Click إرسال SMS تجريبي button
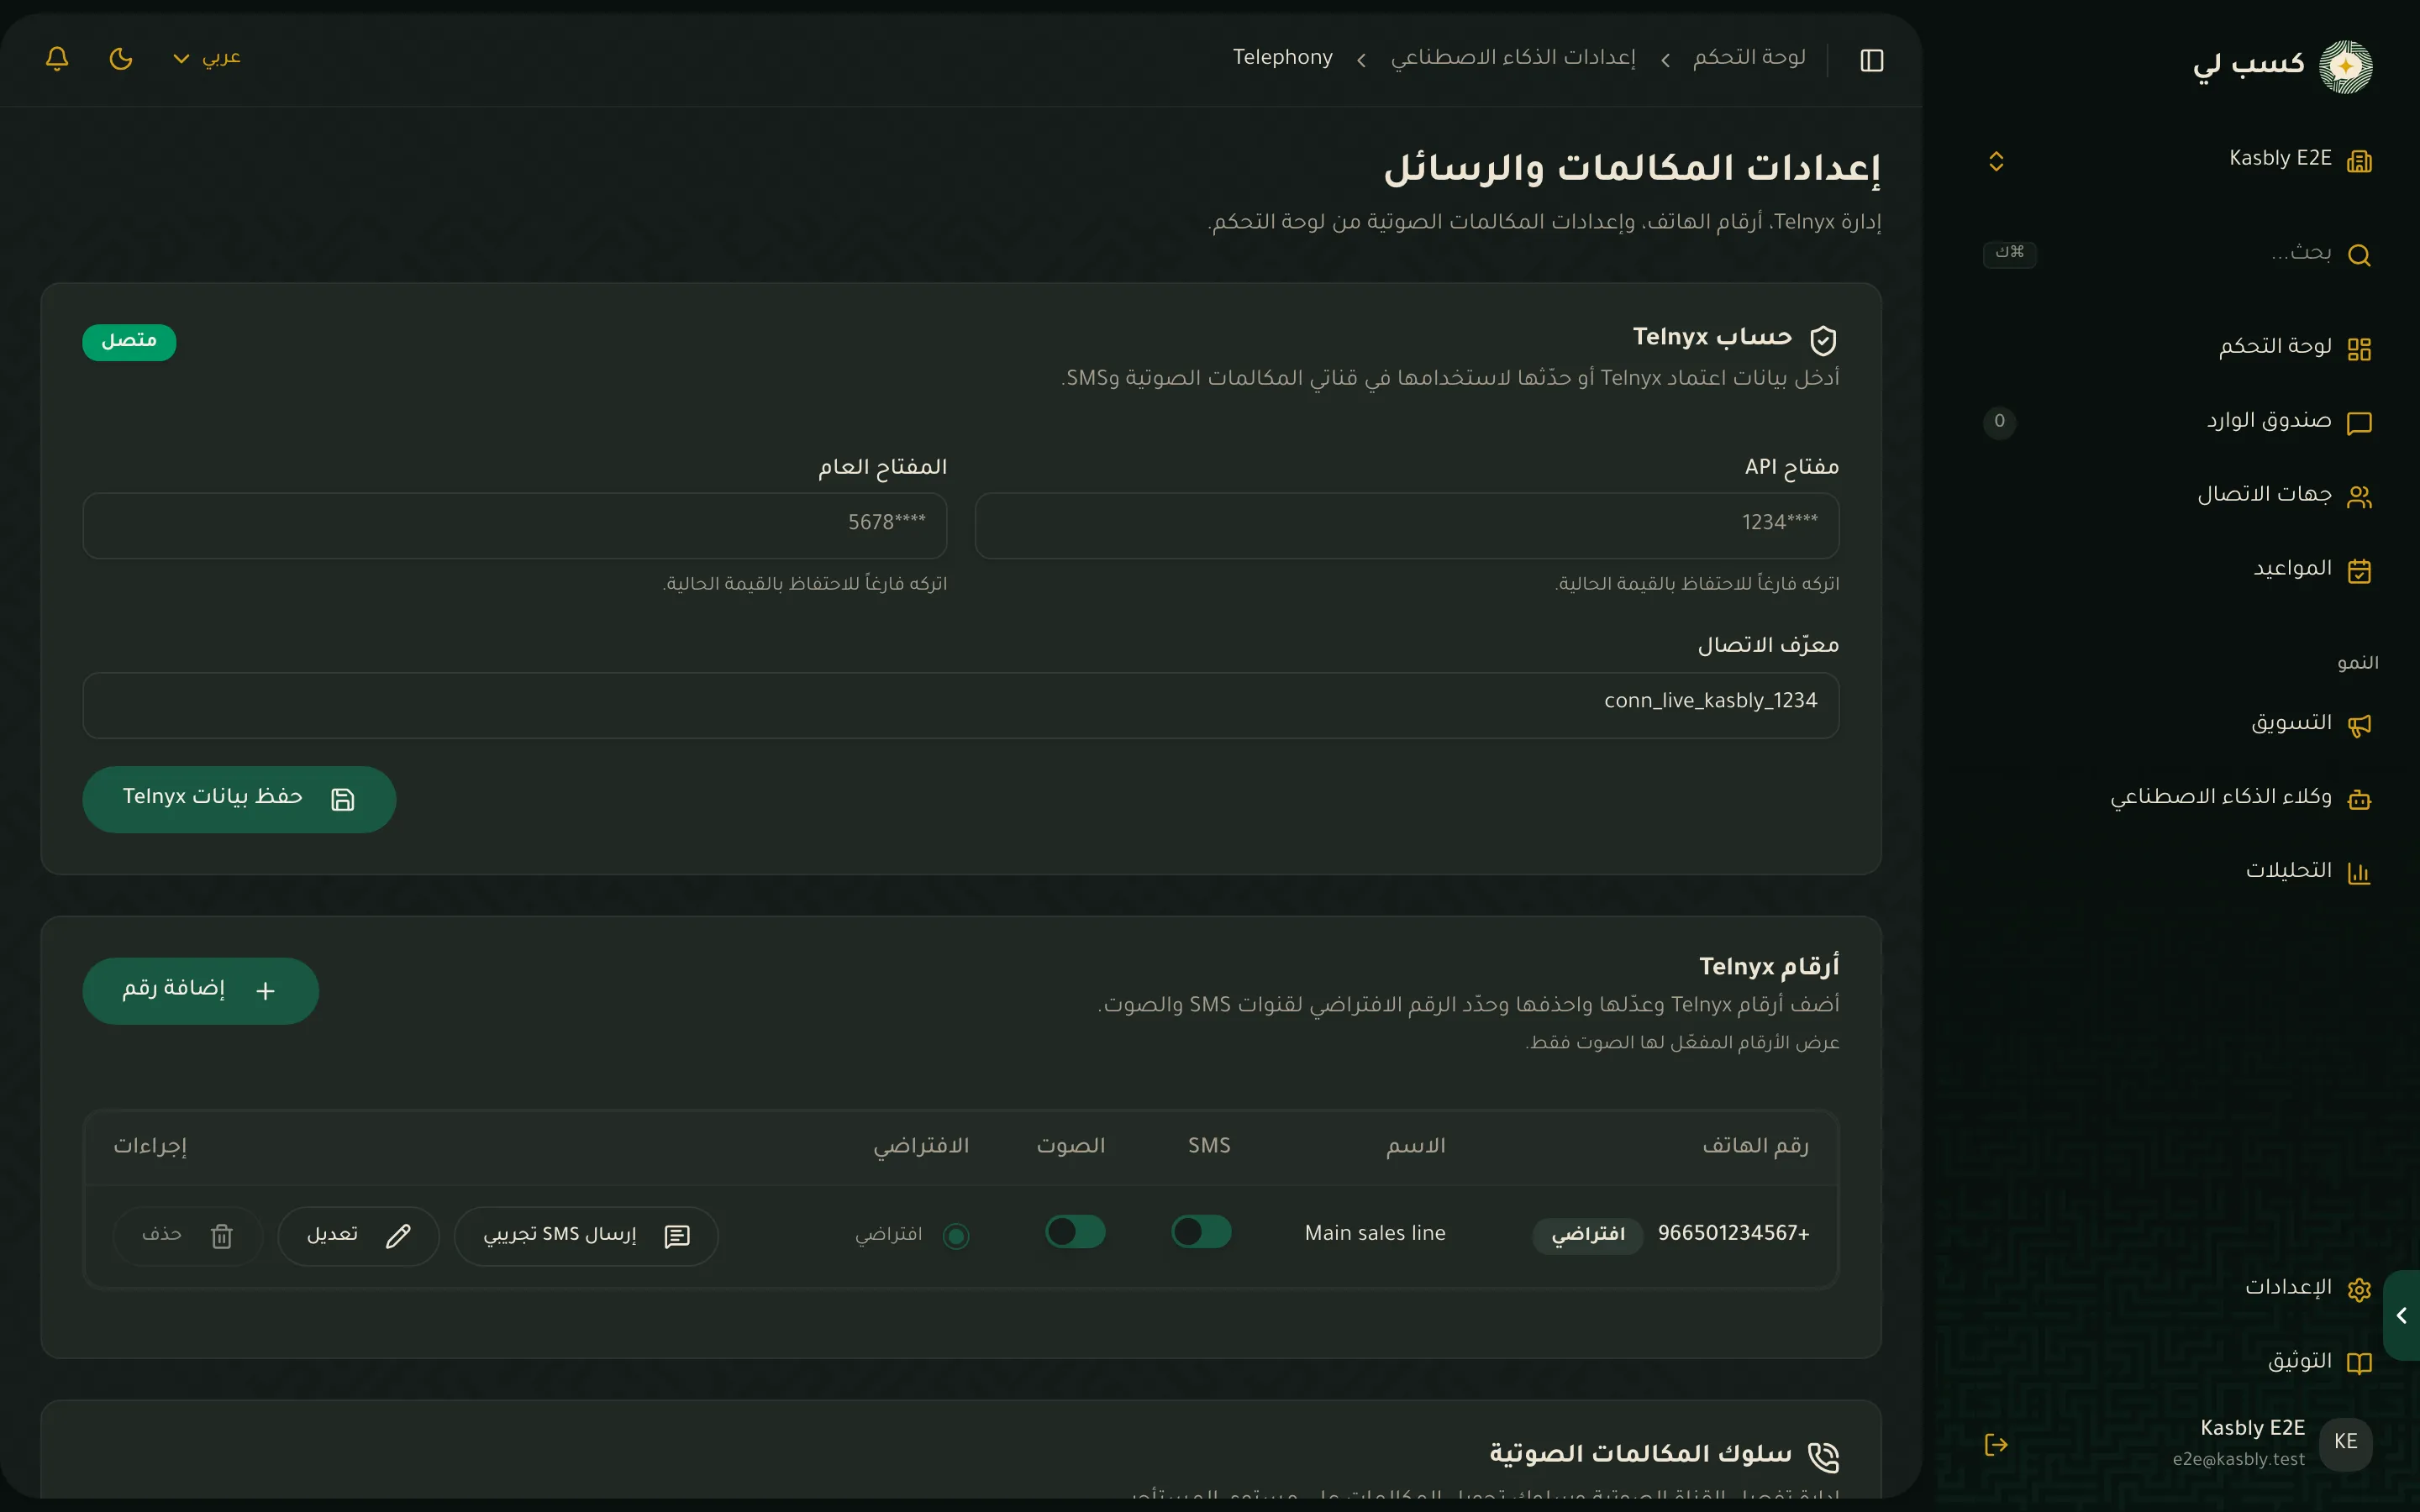Image resolution: width=2420 pixels, height=1512 pixels. (x=586, y=1236)
